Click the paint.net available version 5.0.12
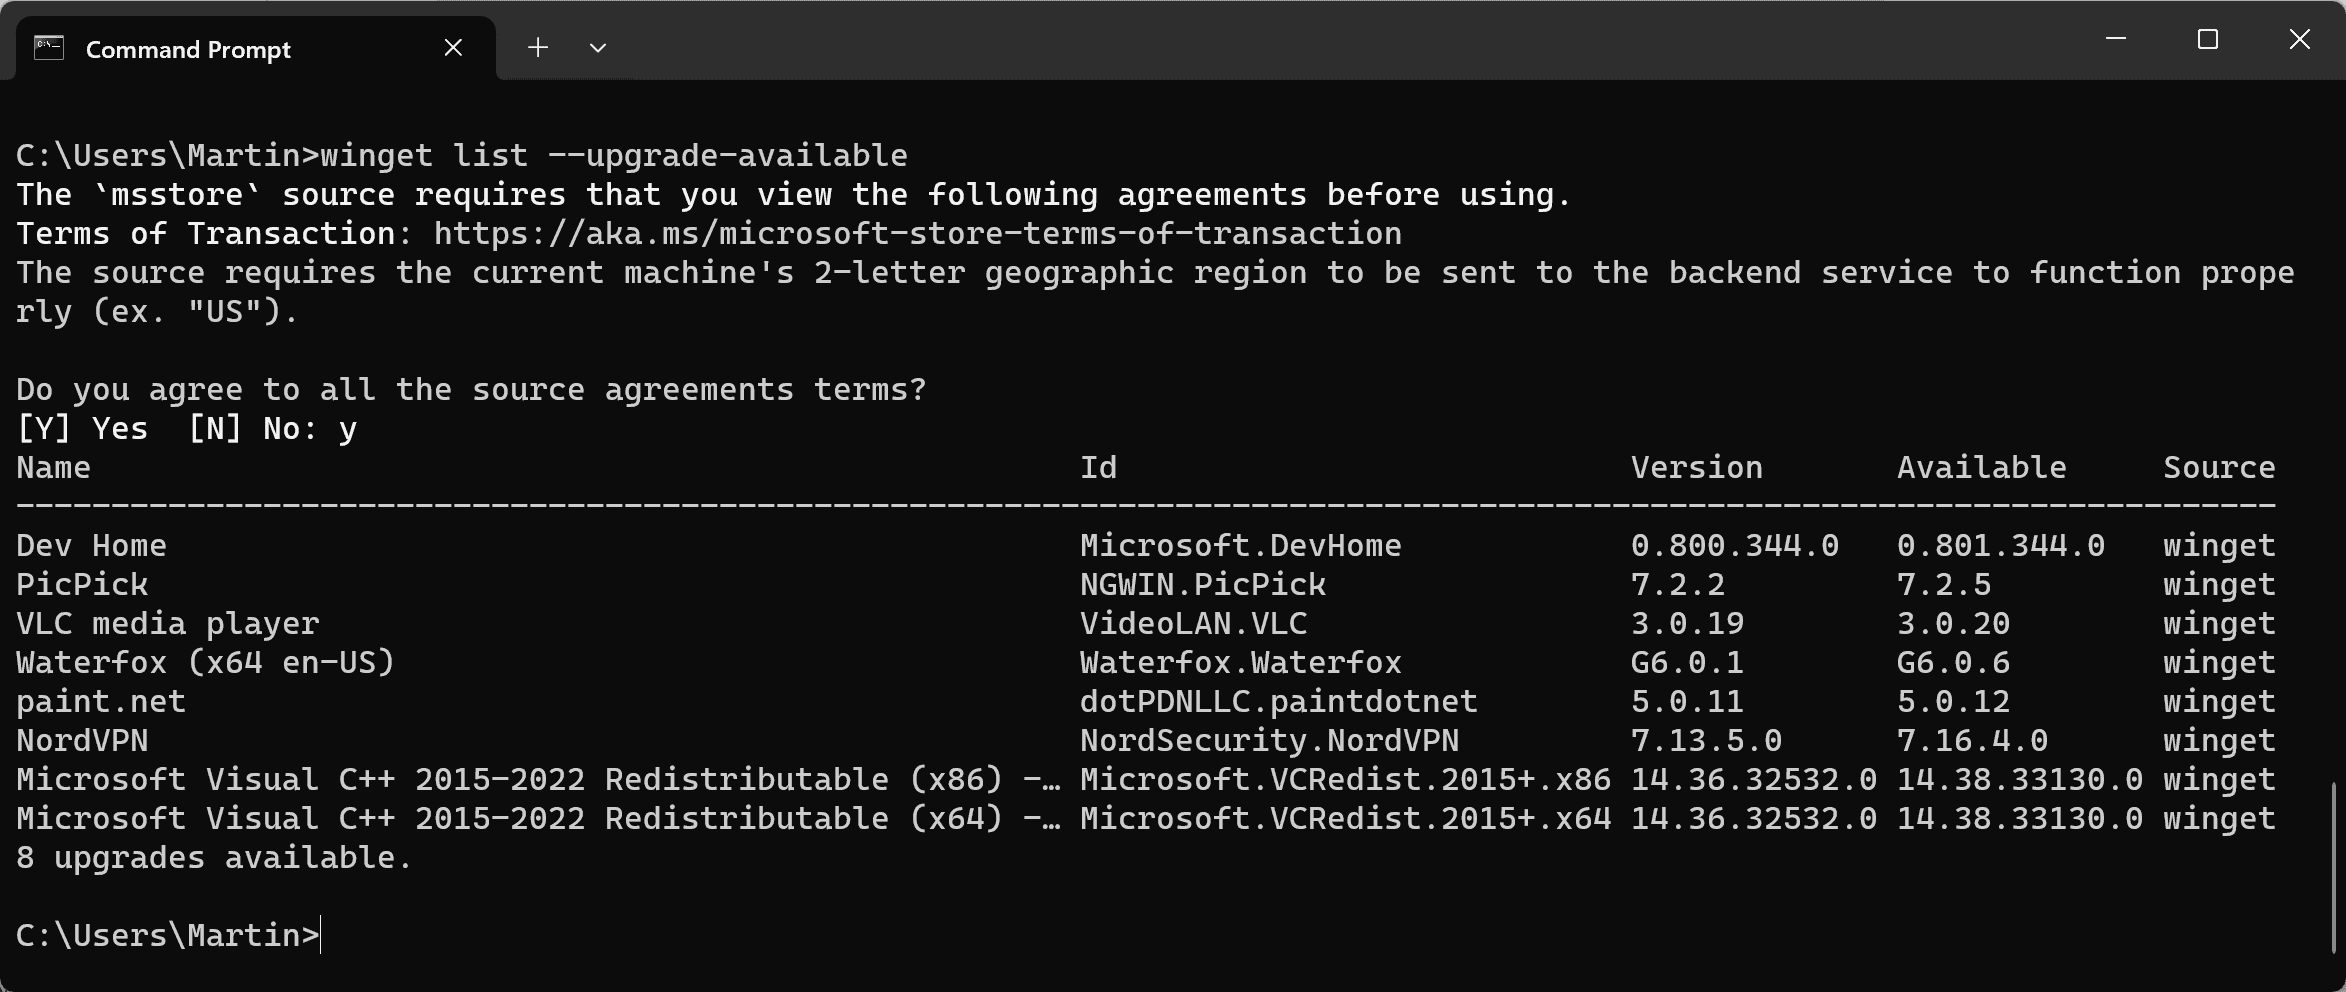The width and height of the screenshot is (2346, 992). (x=1953, y=702)
